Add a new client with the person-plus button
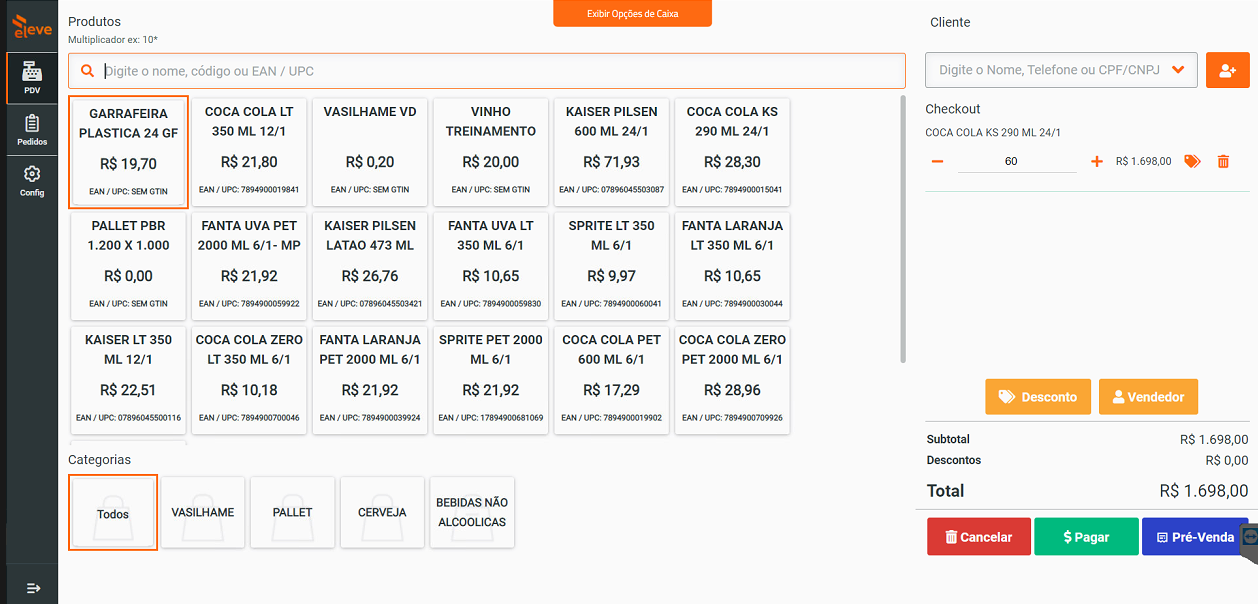This screenshot has height=604, width=1258. (1228, 70)
